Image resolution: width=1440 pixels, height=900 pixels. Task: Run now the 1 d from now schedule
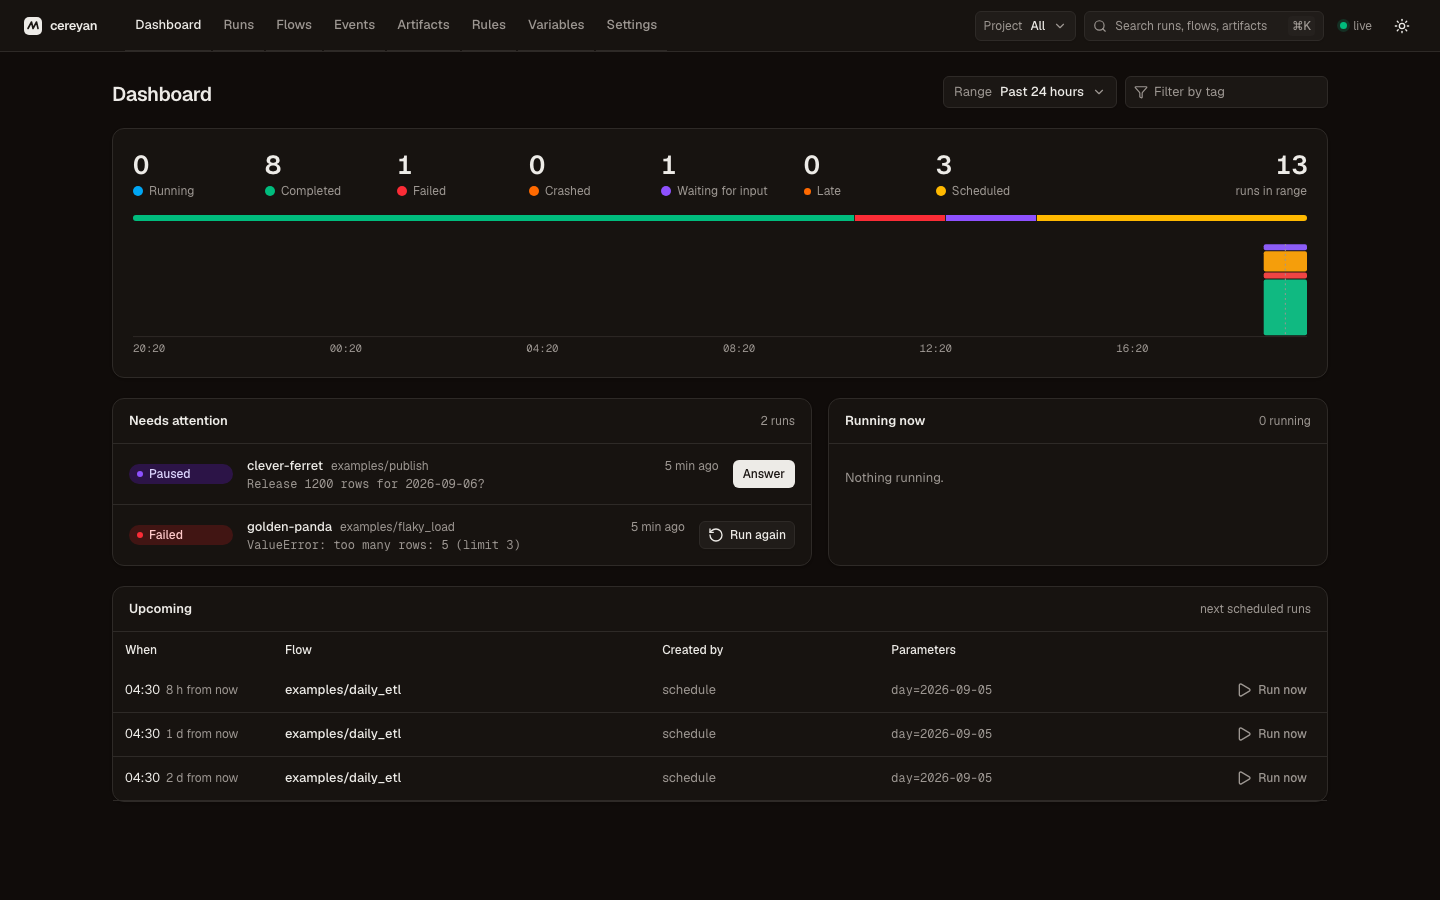(x=1272, y=734)
